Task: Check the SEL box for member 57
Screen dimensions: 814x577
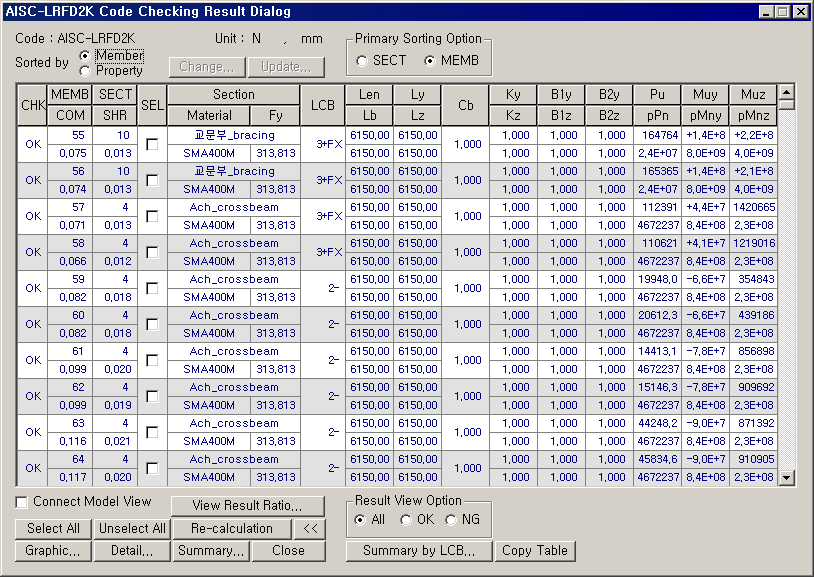Action: (152, 214)
